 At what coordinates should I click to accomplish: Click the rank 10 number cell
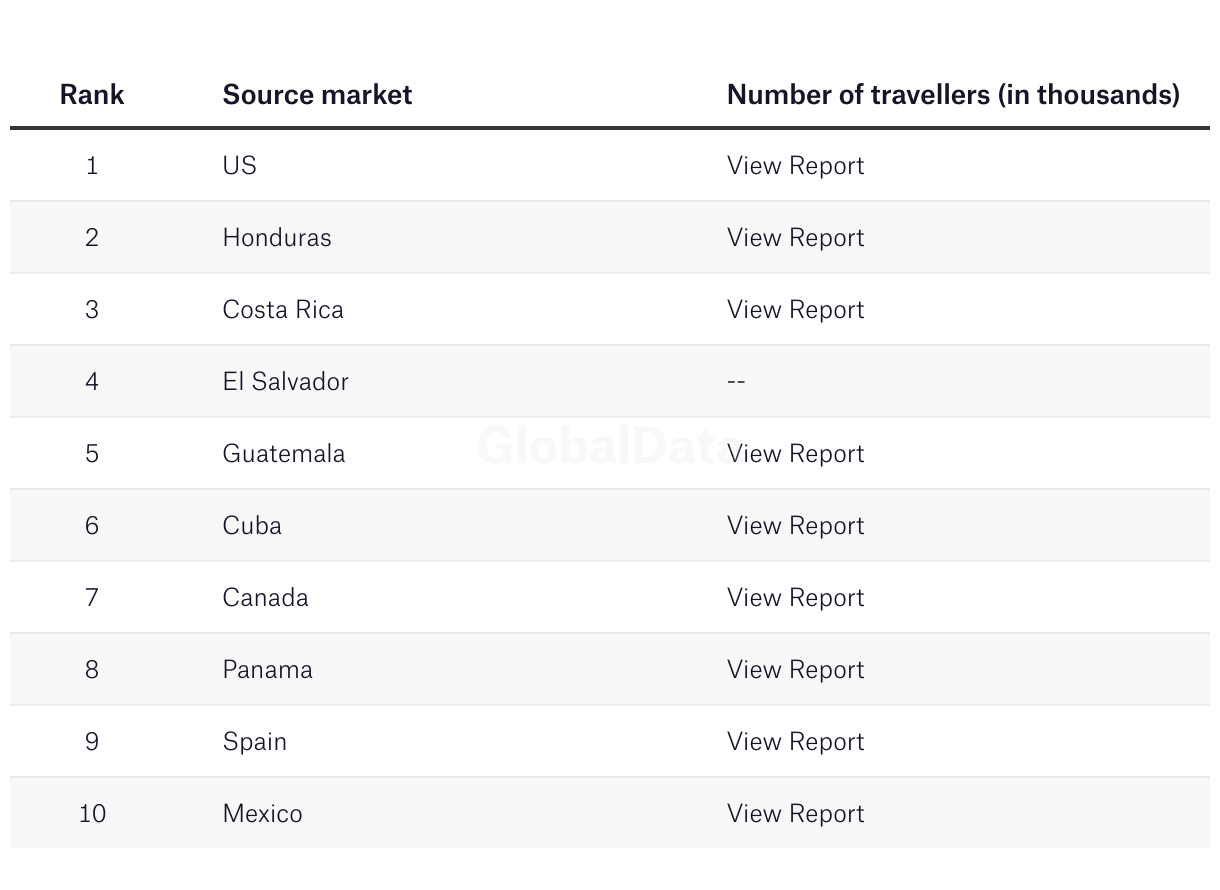coord(92,813)
